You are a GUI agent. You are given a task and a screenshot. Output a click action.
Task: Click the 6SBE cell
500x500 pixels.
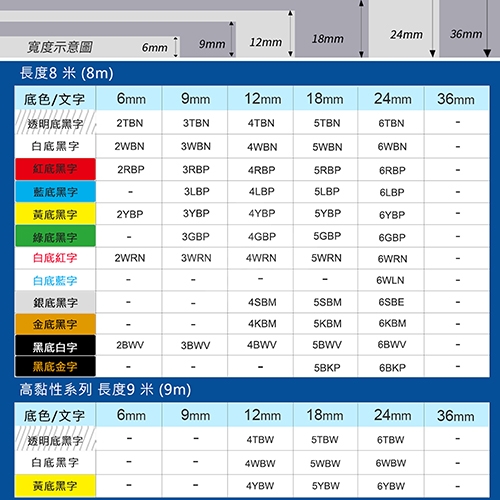tap(391, 302)
